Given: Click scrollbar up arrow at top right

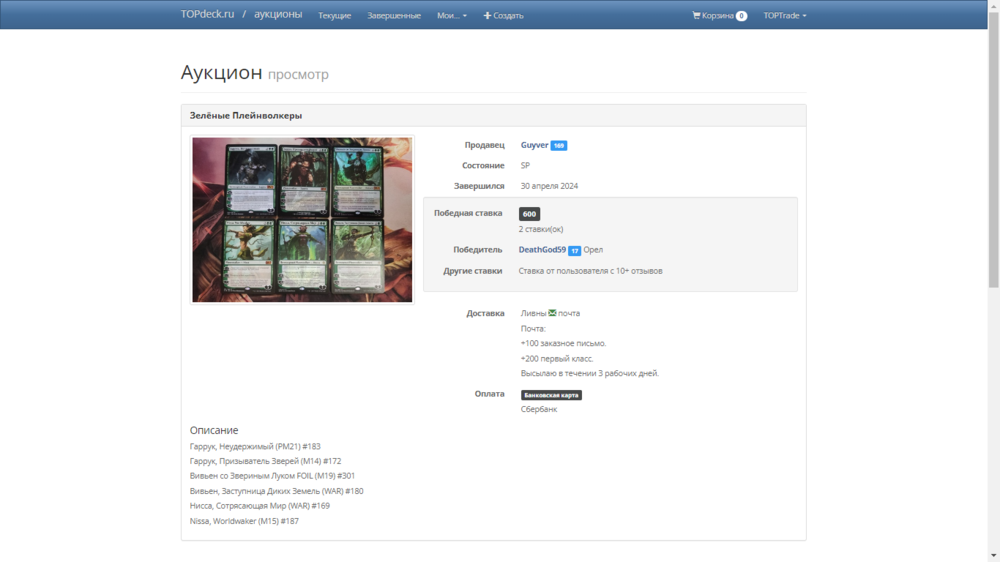Looking at the screenshot, I should [x=993, y=6].
